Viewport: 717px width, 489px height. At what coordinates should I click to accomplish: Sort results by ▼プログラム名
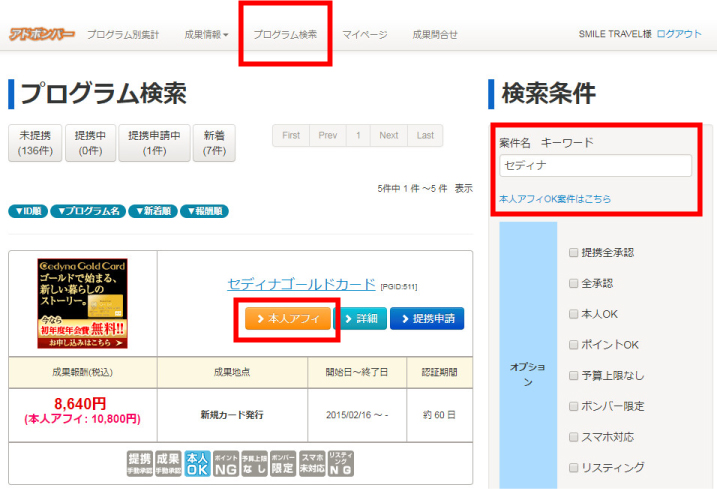tap(88, 211)
